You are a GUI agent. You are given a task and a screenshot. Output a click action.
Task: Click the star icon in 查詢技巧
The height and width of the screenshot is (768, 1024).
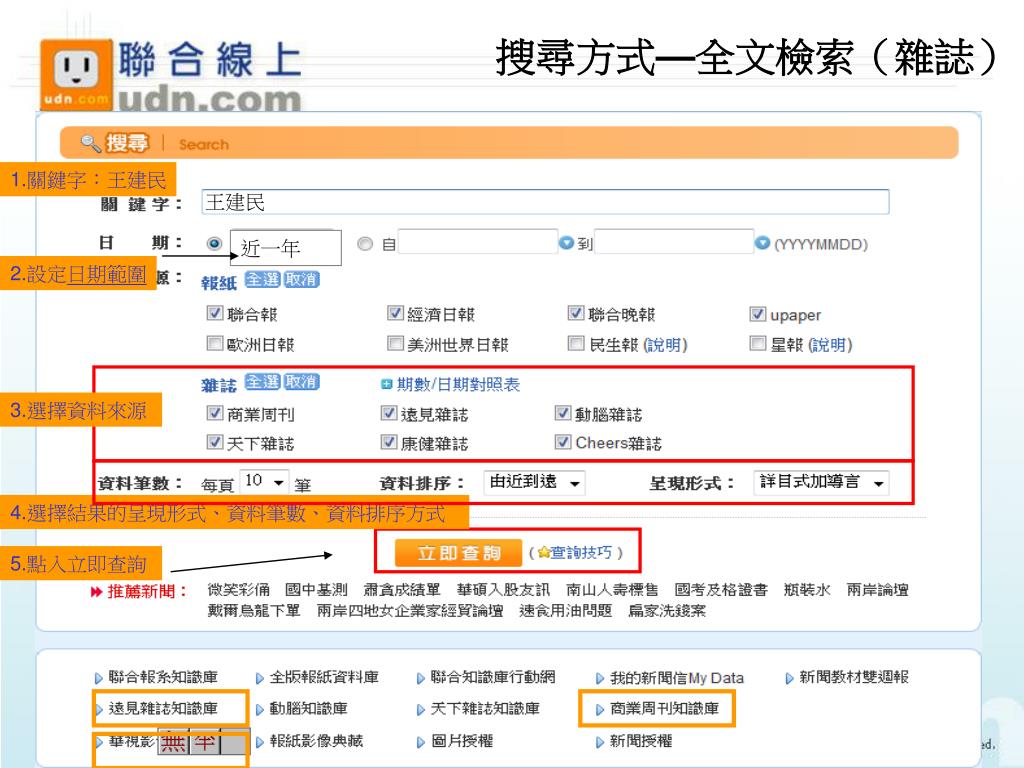point(543,553)
